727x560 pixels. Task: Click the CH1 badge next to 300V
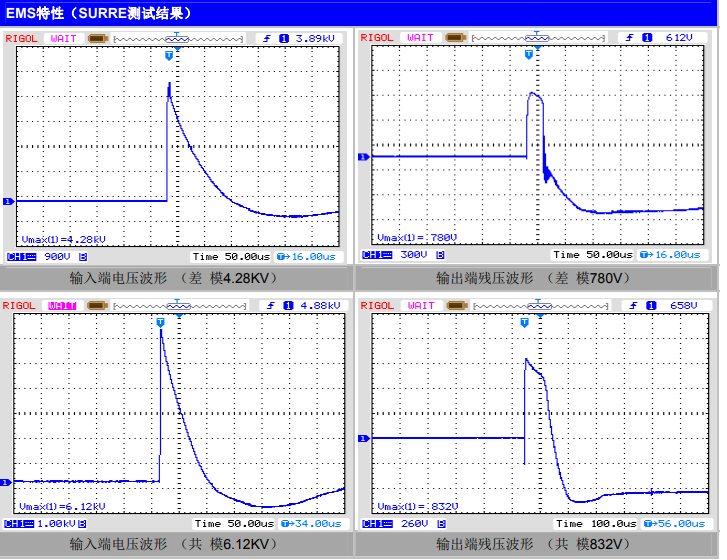pos(377,255)
